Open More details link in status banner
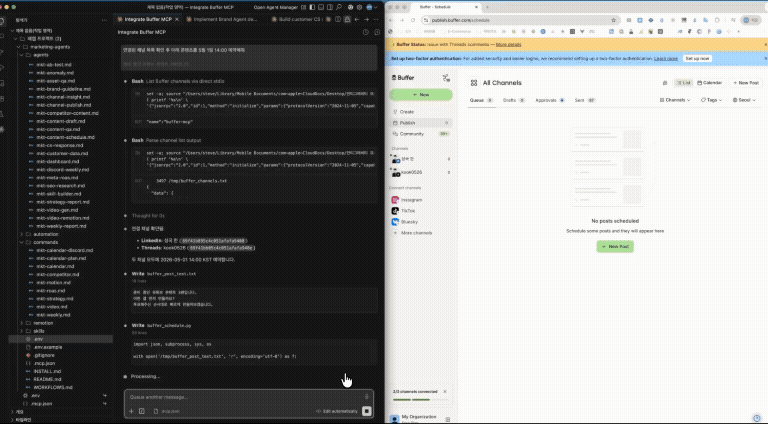Viewport: 768px width, 424px height. click(x=508, y=45)
